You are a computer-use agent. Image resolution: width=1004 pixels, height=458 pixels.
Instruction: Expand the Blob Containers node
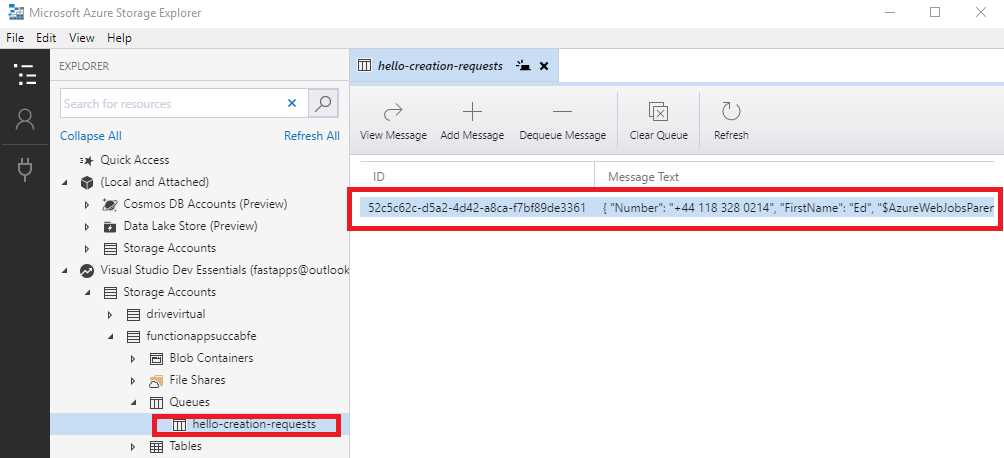133,359
